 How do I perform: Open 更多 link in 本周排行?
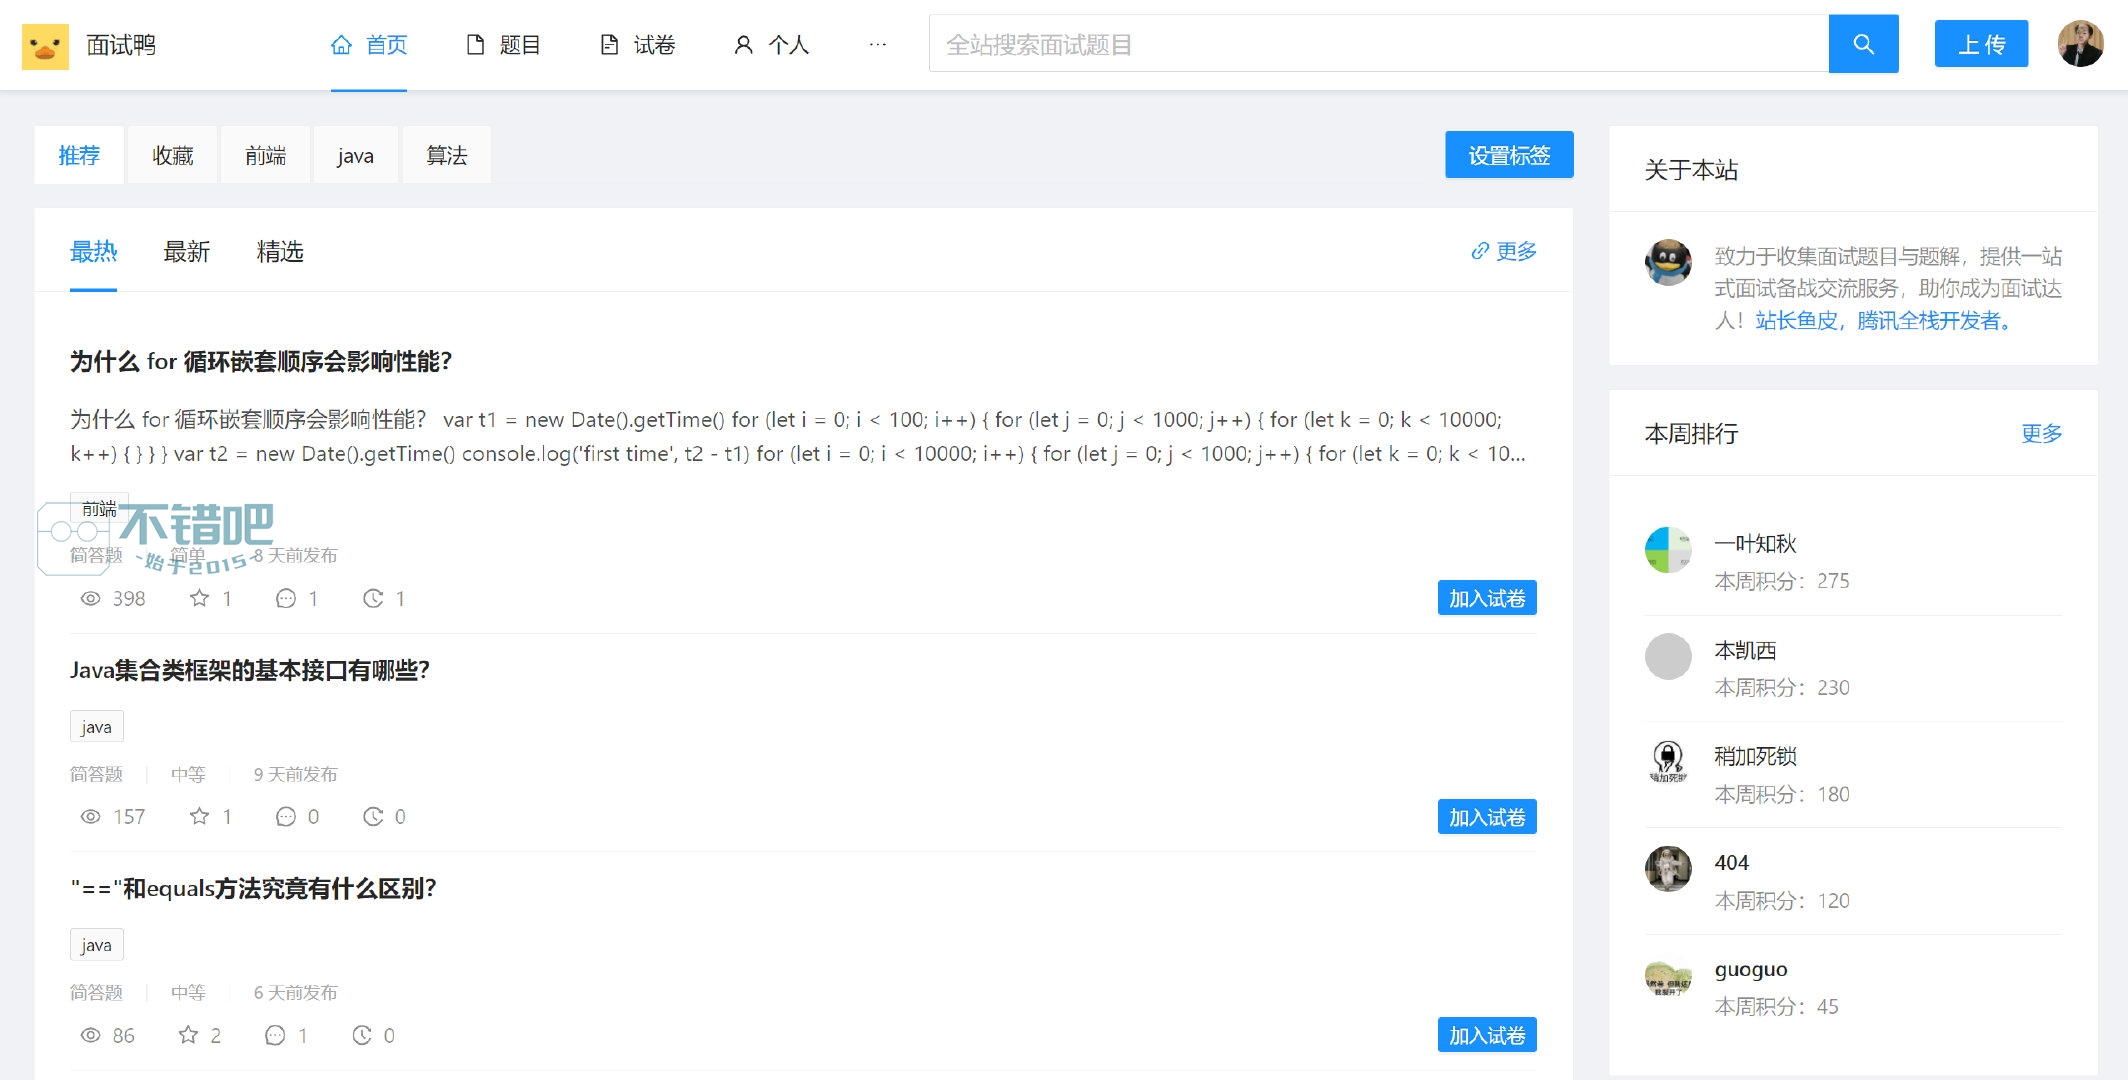2041,434
